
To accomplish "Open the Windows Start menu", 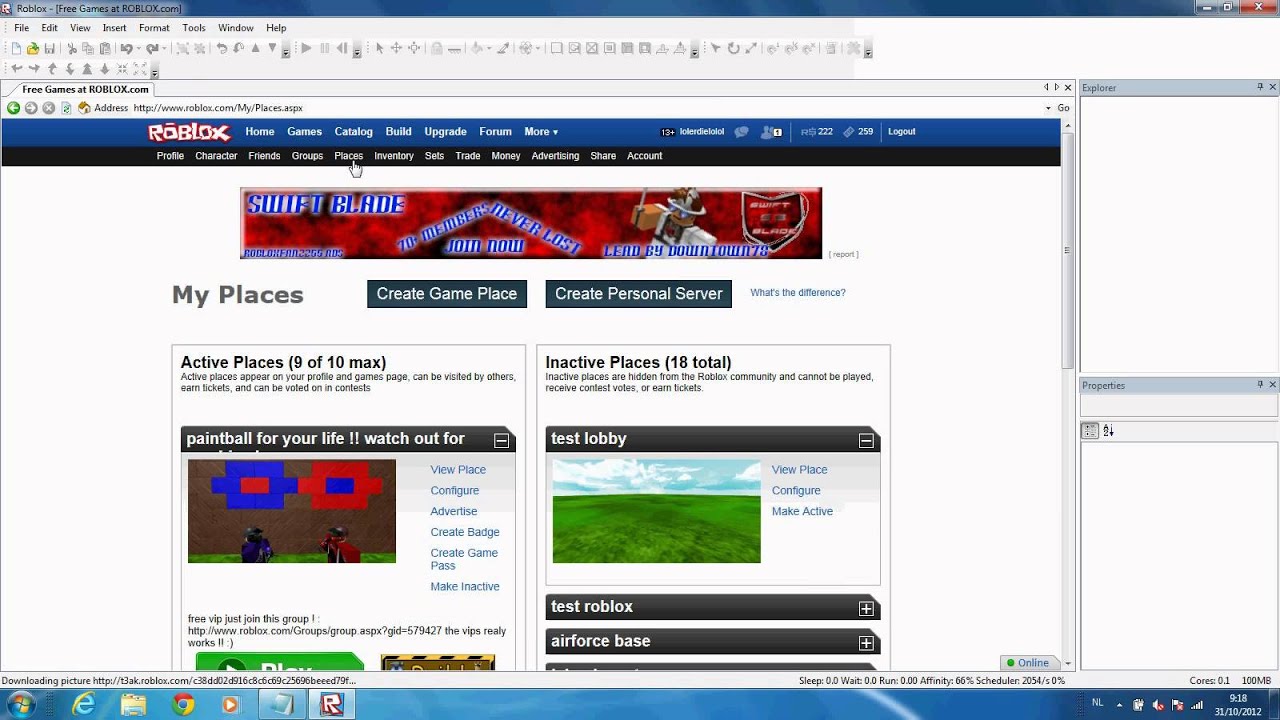I will (x=19, y=705).
